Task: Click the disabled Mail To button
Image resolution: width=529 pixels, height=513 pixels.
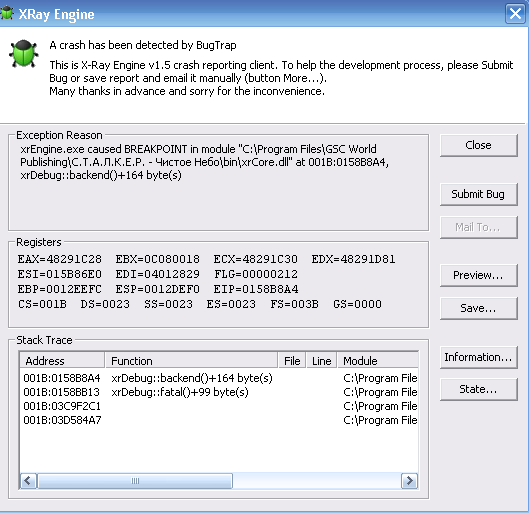Action: tap(478, 227)
